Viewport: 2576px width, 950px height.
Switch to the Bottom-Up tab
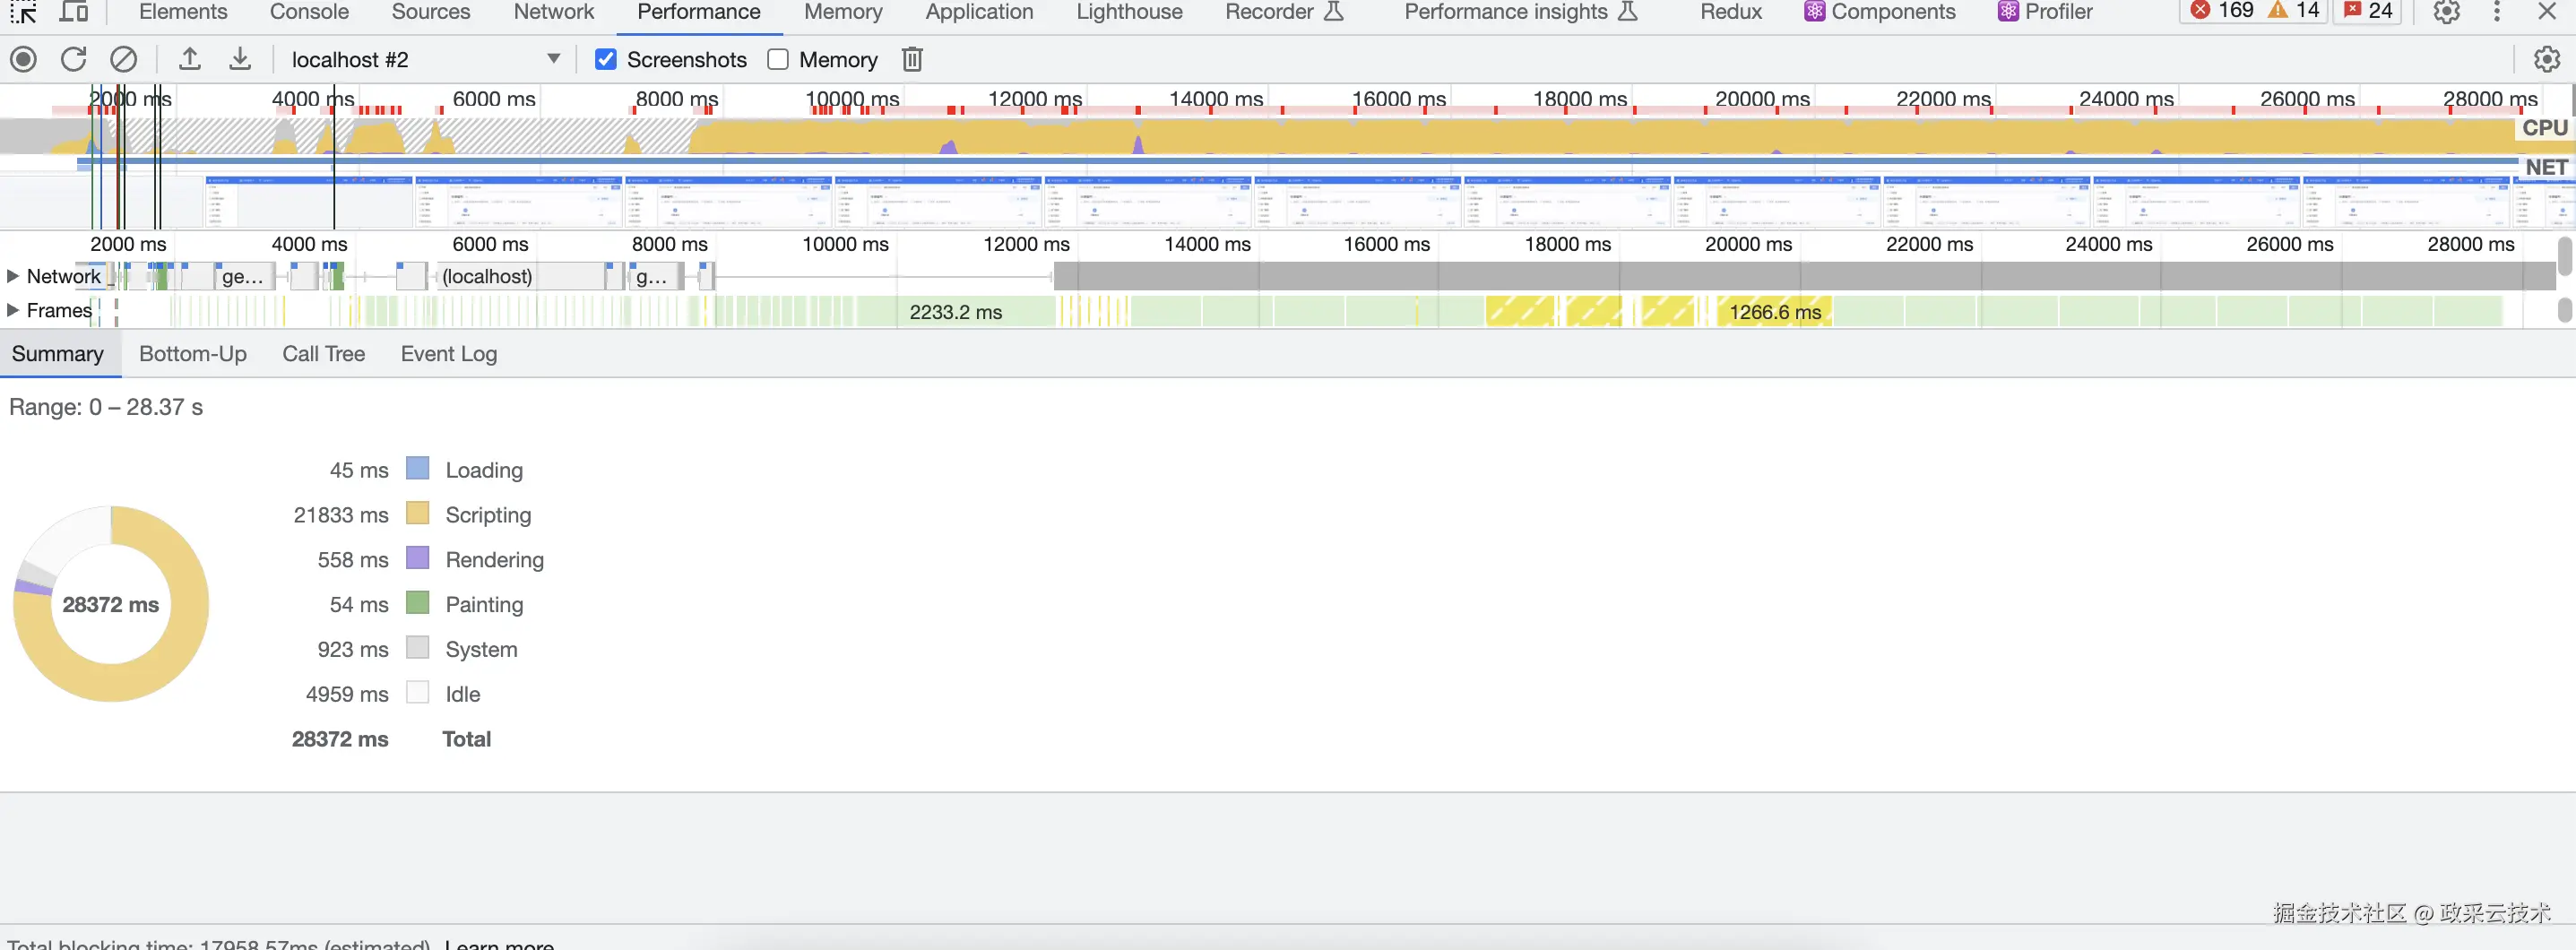click(193, 354)
